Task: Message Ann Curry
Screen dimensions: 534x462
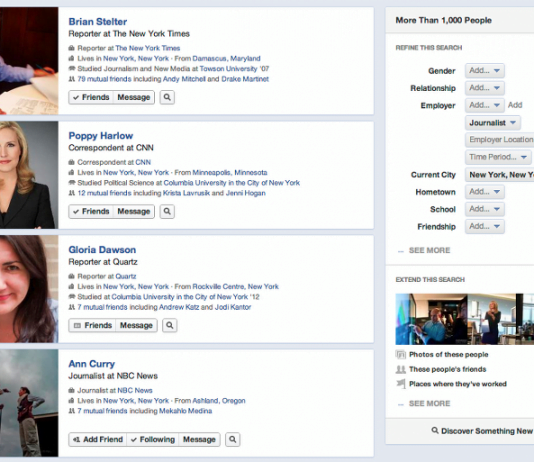Action: coord(199,440)
